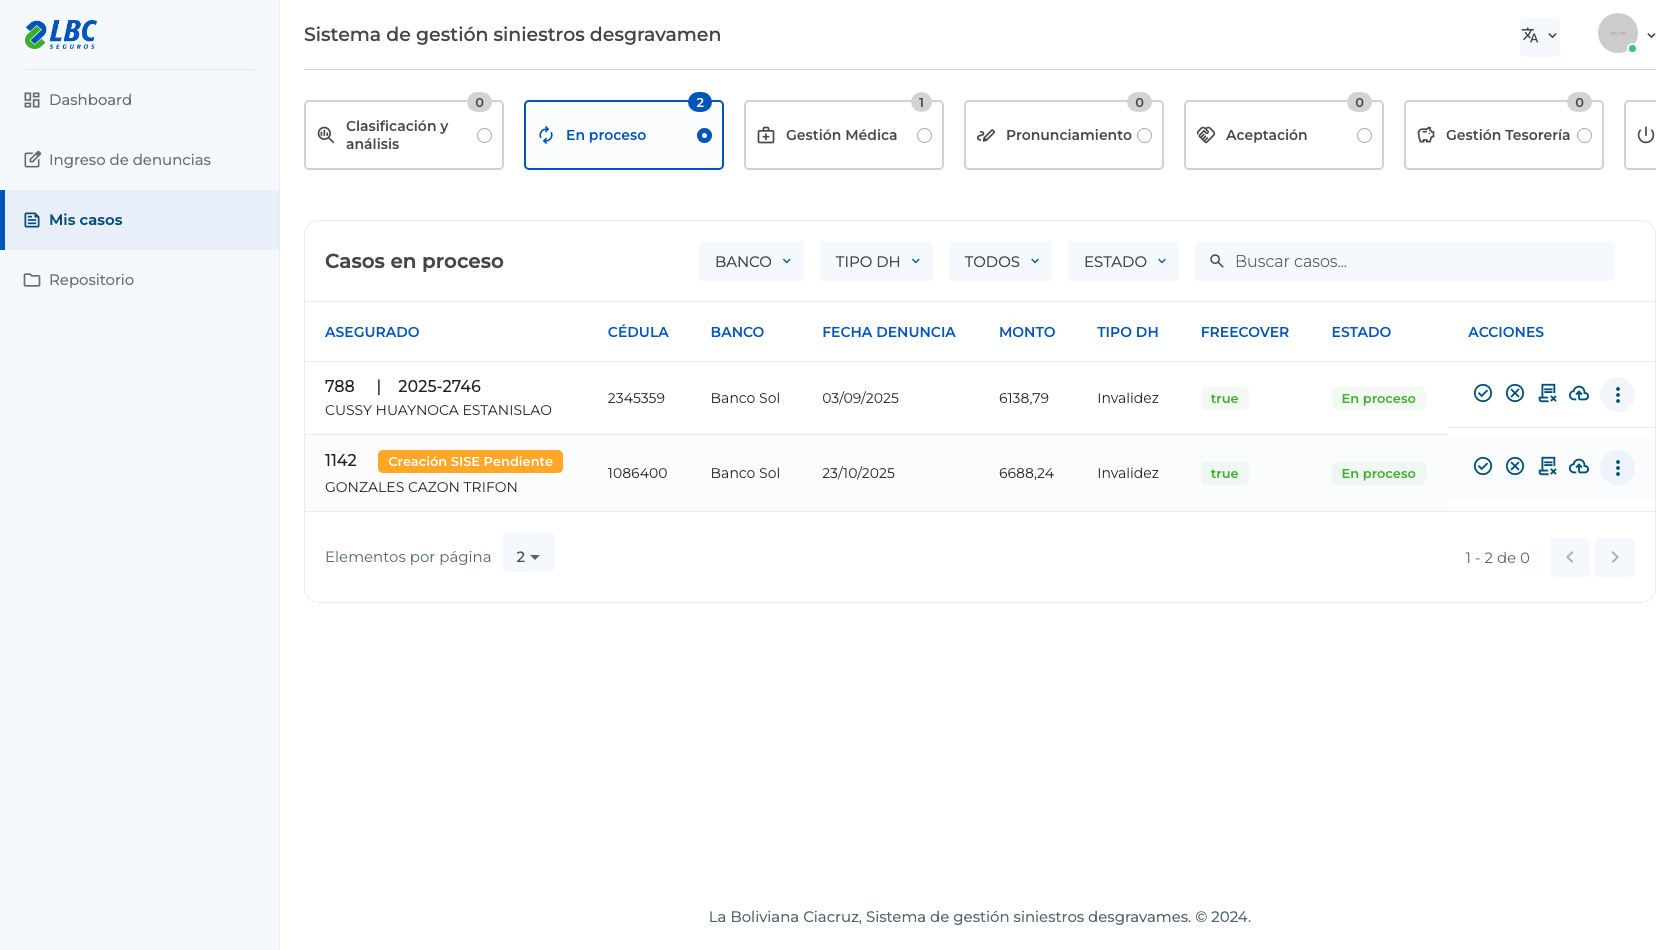Viewport: 1680px width, 950px height.
Task: Click the cloud upload icon for case 788
Action: 1579,393
